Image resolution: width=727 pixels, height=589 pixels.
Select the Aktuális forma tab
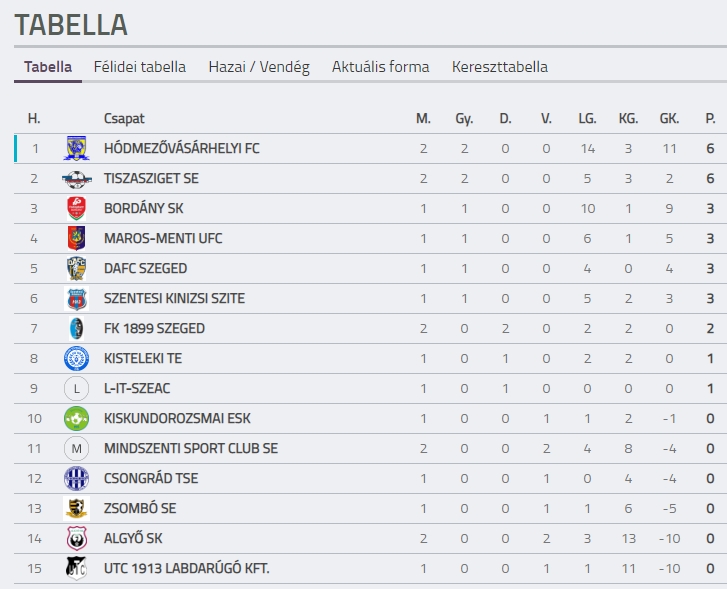click(x=381, y=67)
